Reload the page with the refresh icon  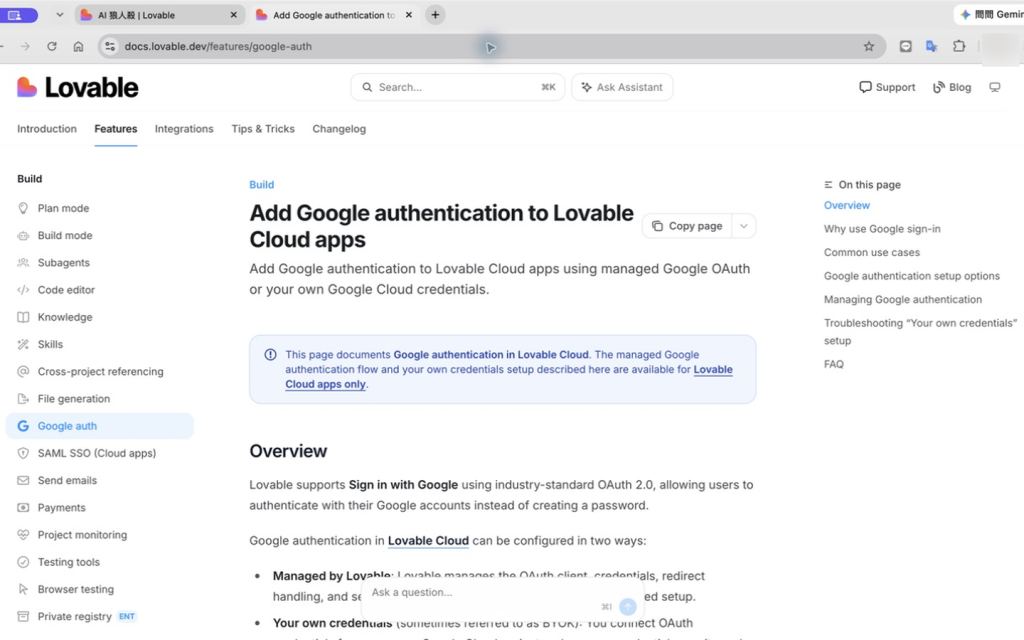(x=52, y=46)
